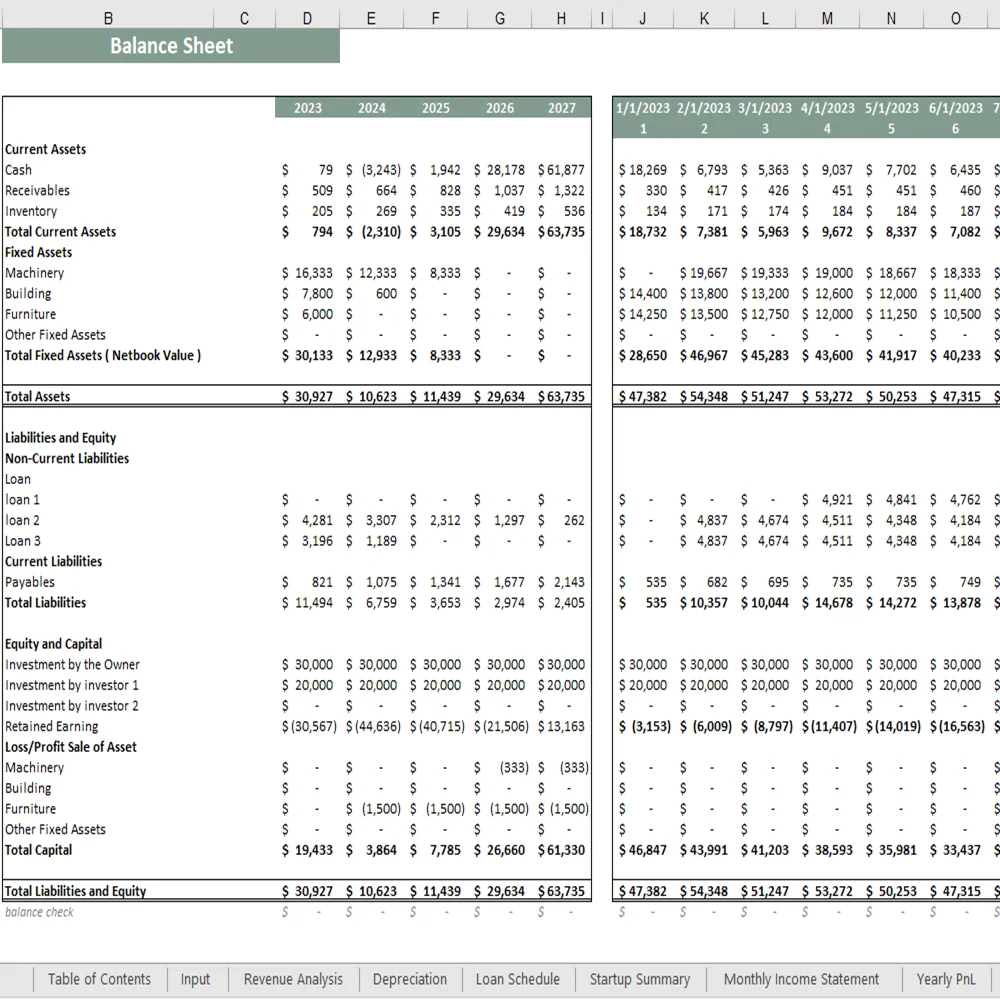Click the Total Liabilities and Equity label
Viewport: 1000px width, 1000px height.
pyautogui.click(x=75, y=890)
